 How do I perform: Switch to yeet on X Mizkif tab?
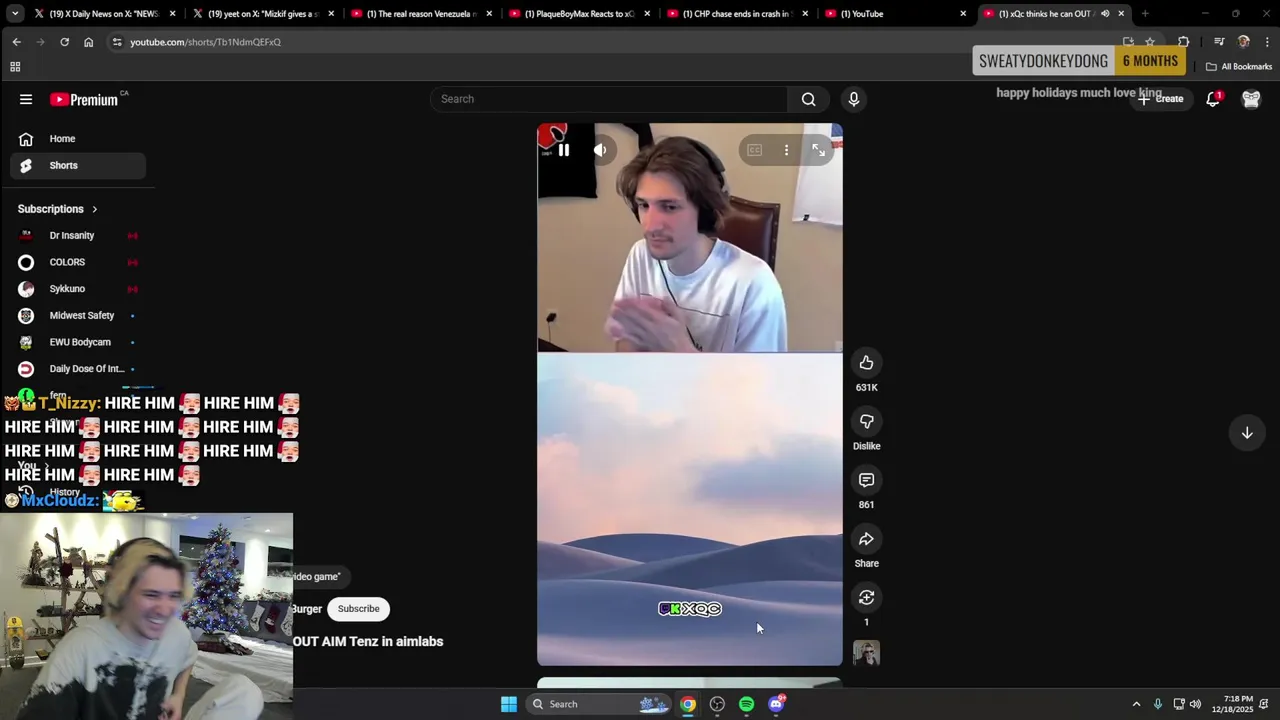(263, 14)
